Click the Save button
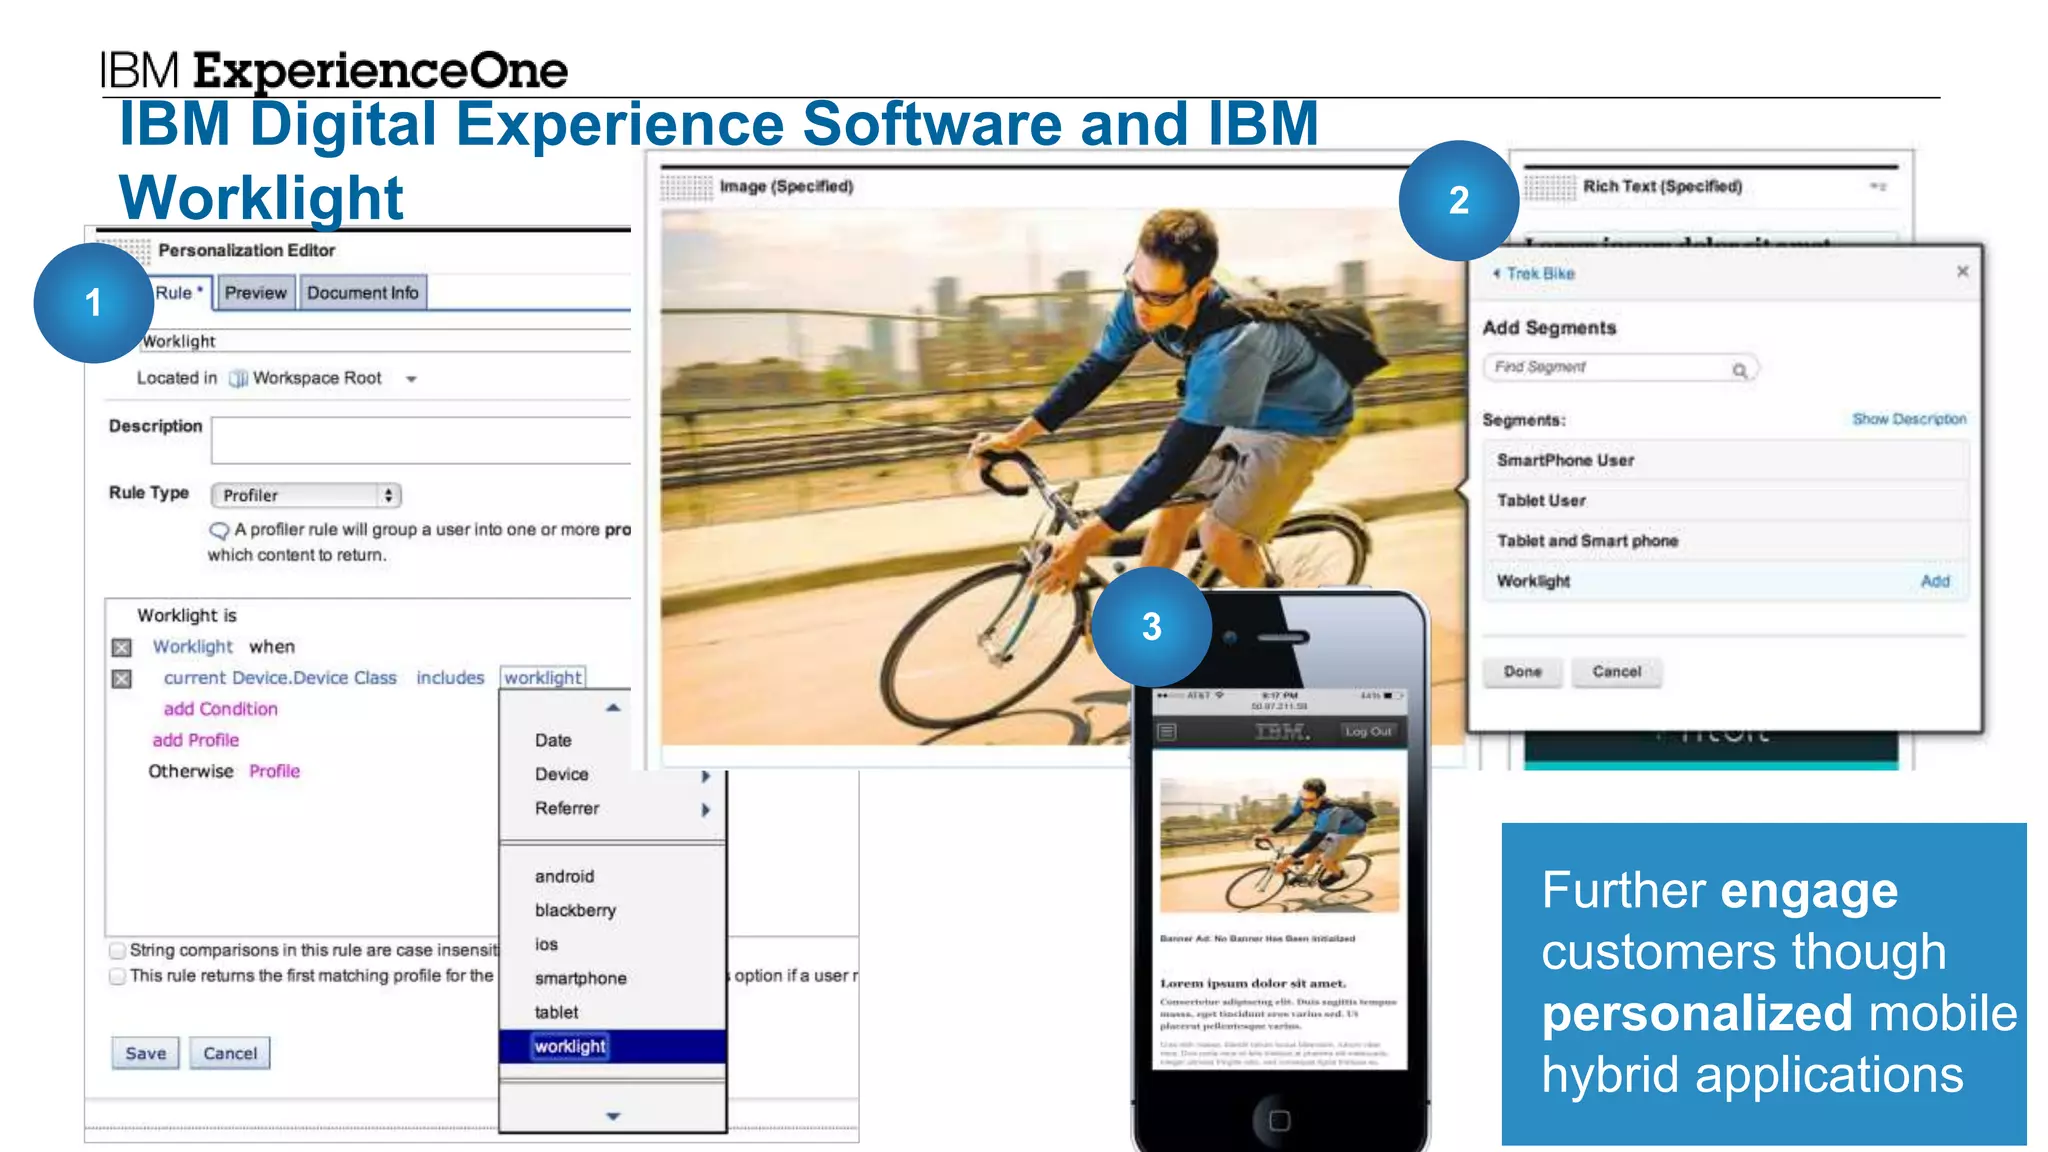 (146, 1054)
